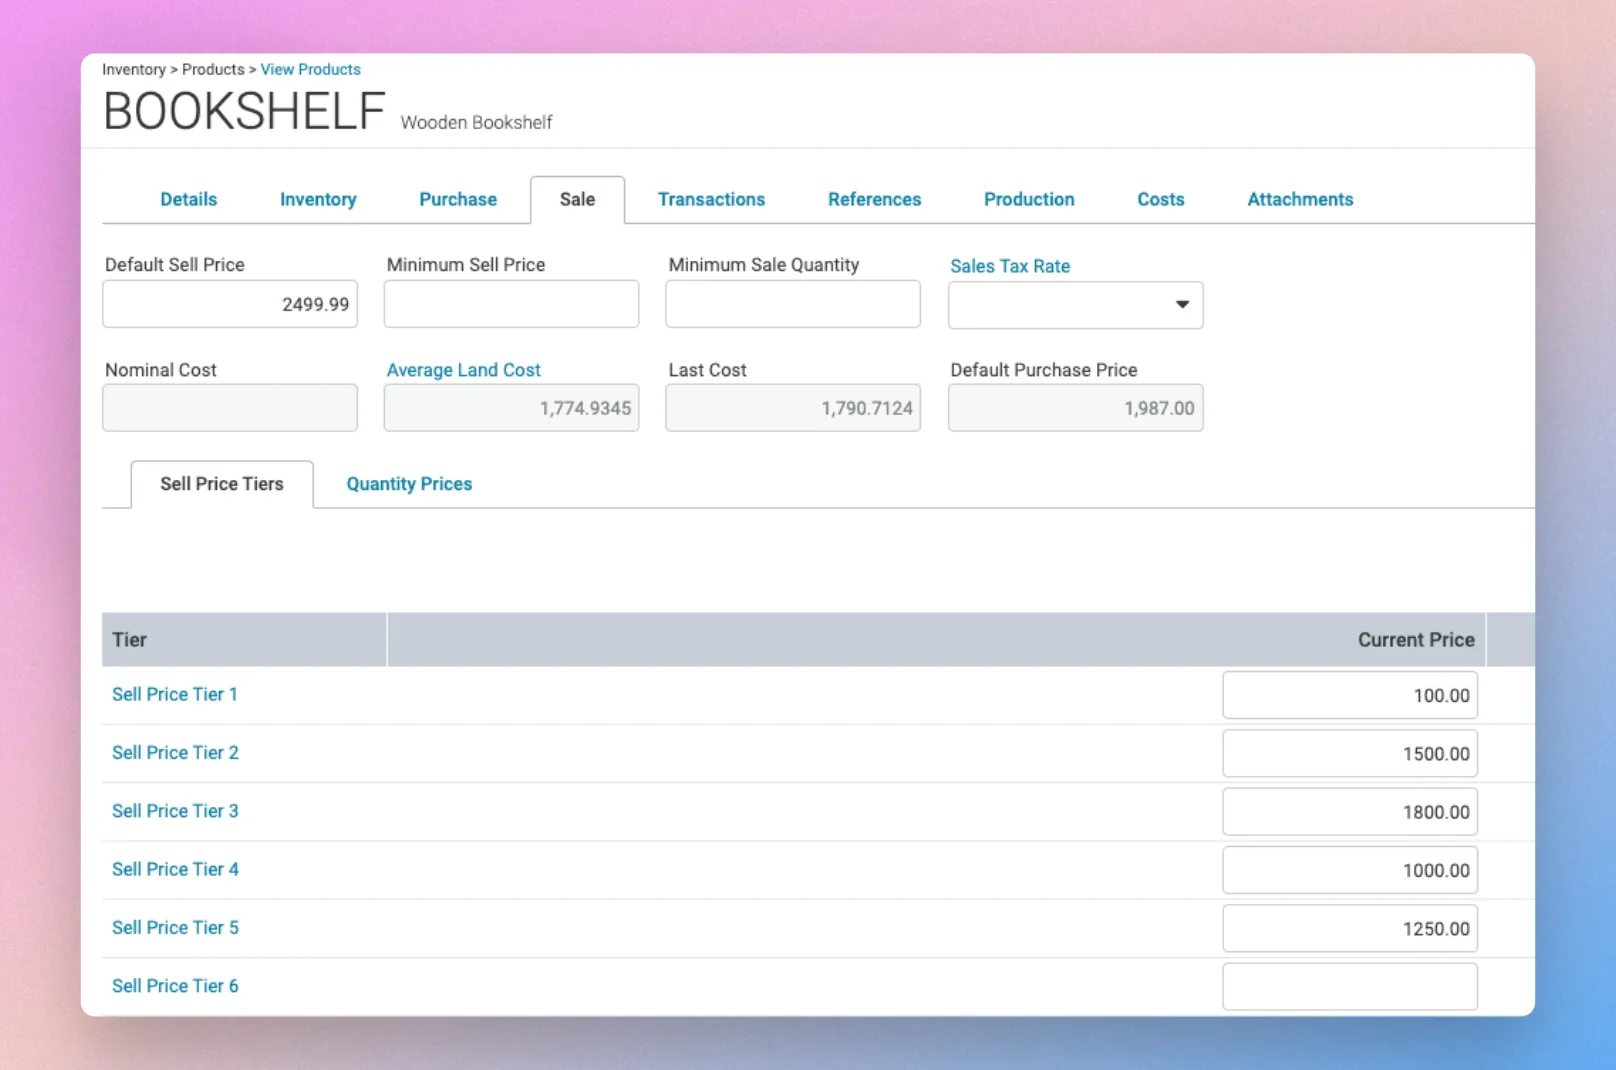Screen dimensions: 1616x1070
Task: Click the Wooden Bookshelf description text
Action: pyautogui.click(x=476, y=122)
